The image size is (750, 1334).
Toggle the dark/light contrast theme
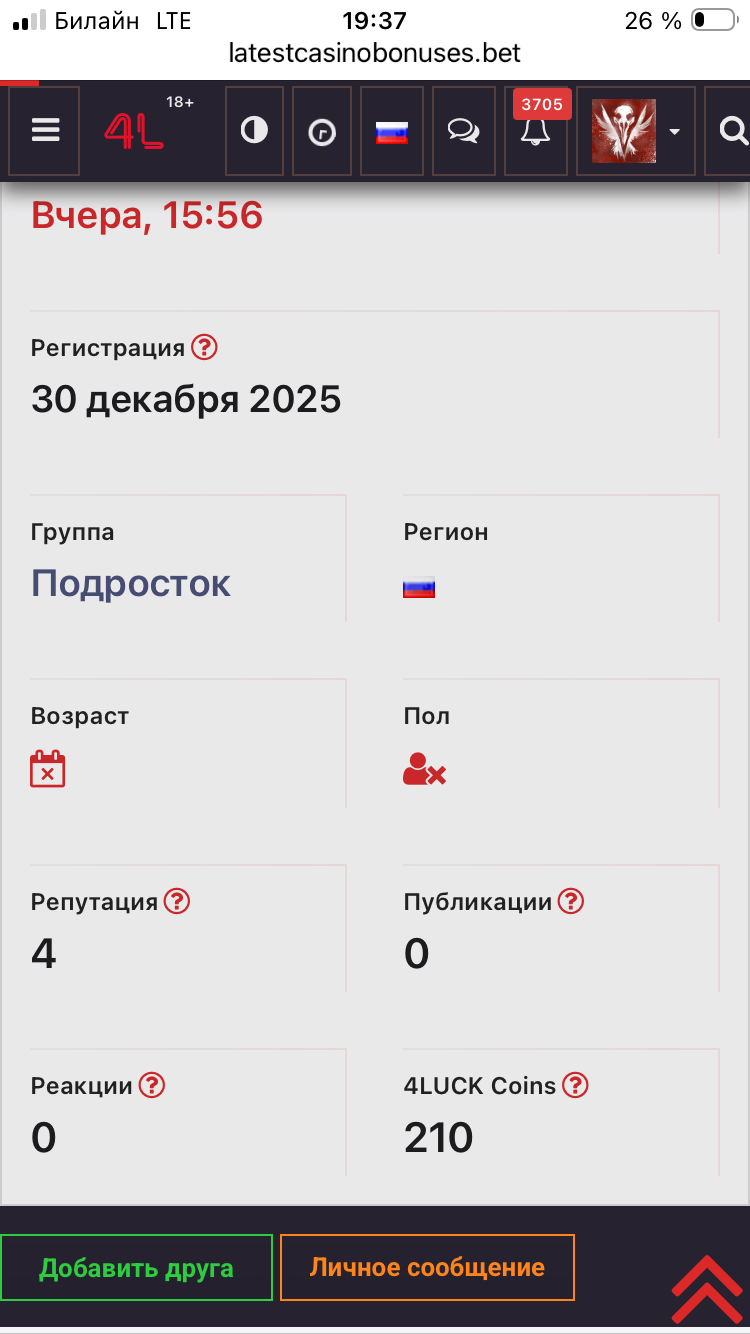click(x=254, y=131)
